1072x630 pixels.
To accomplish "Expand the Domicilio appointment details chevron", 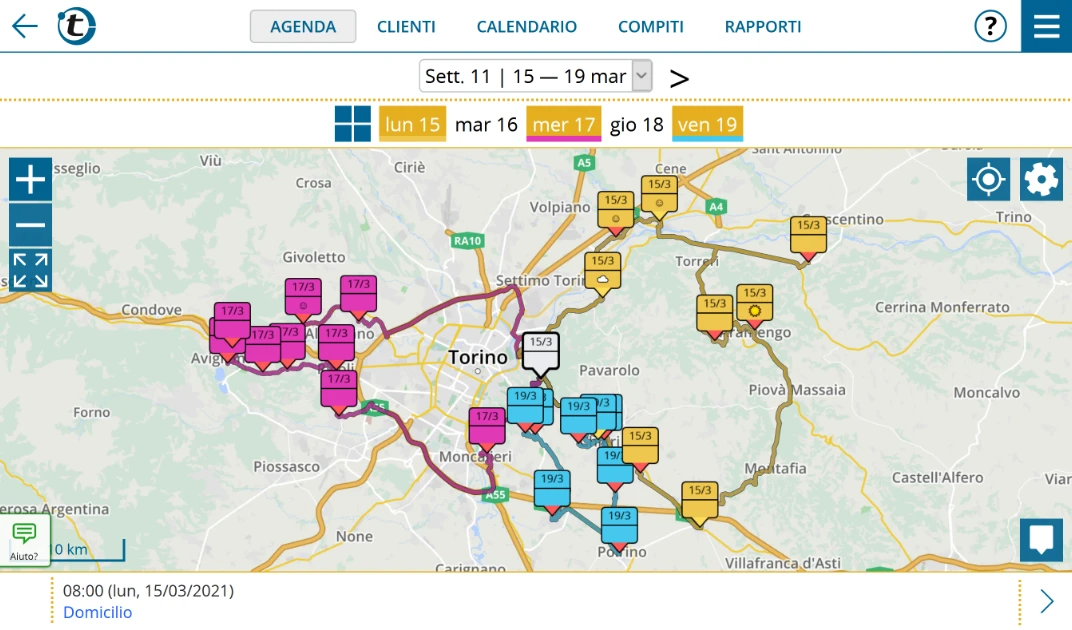I will [1046, 601].
